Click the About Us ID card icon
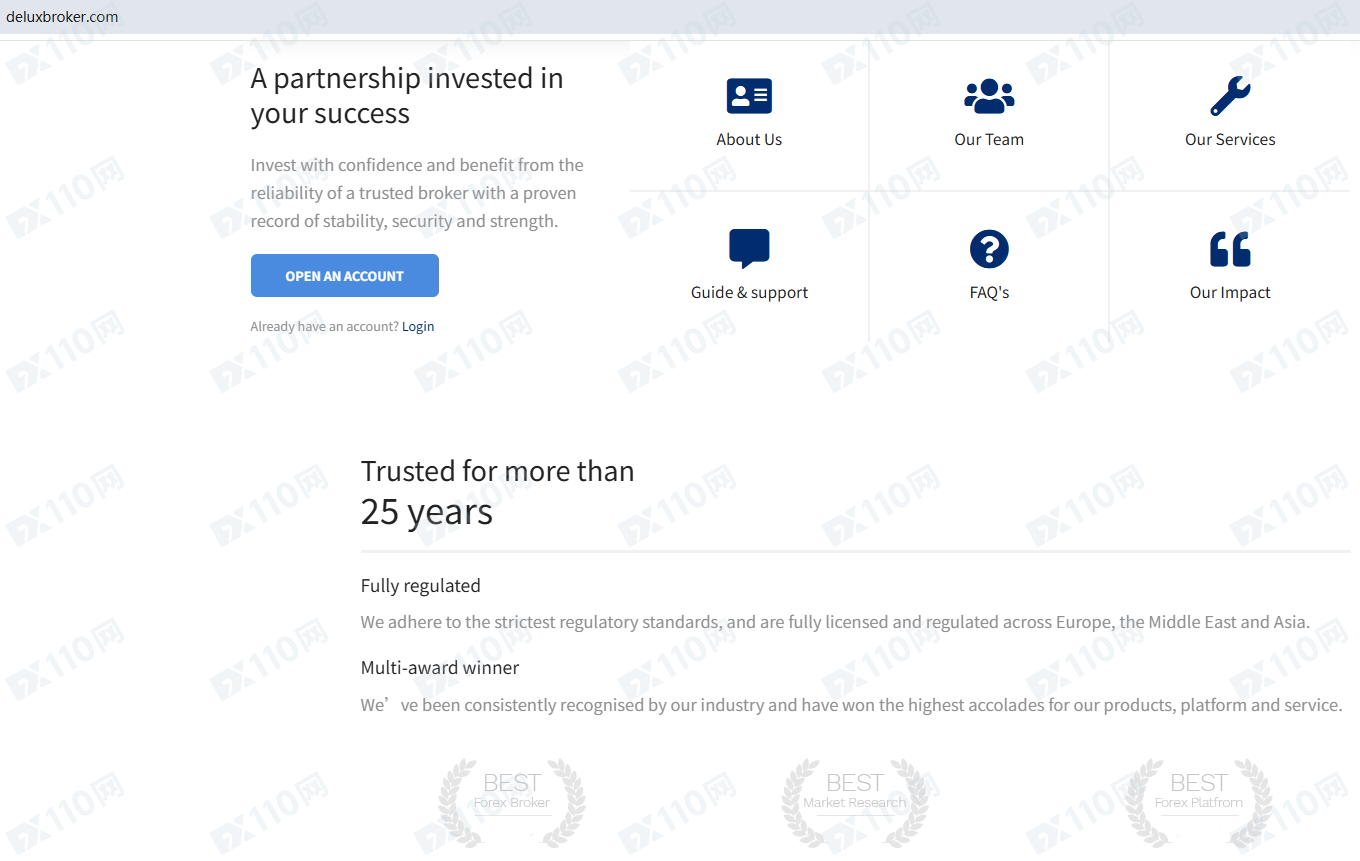Viewport: 1360px width, 861px height. point(749,96)
